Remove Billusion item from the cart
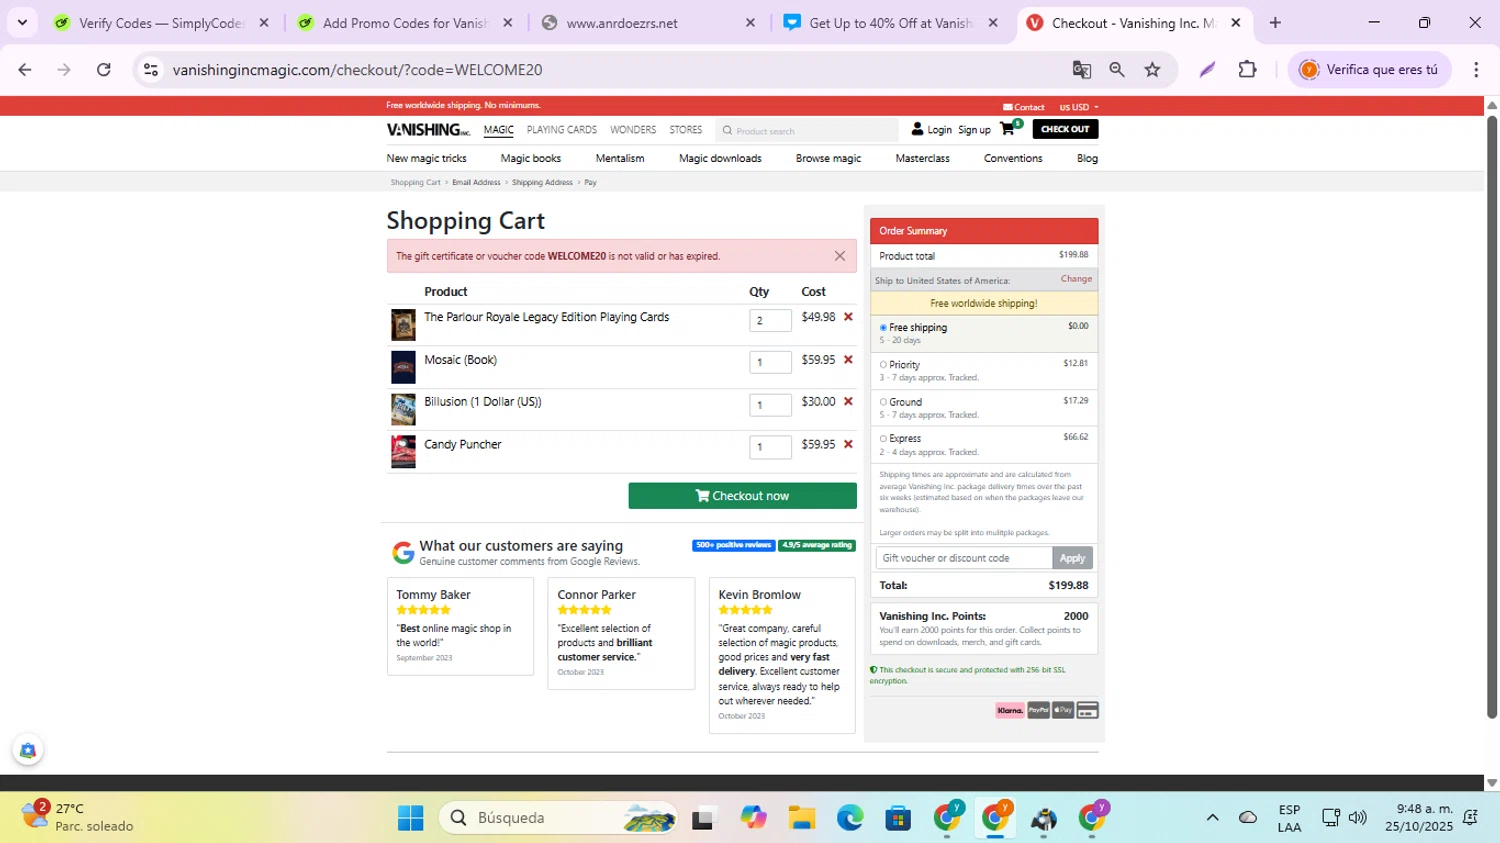The height and width of the screenshot is (843, 1500). (x=848, y=402)
